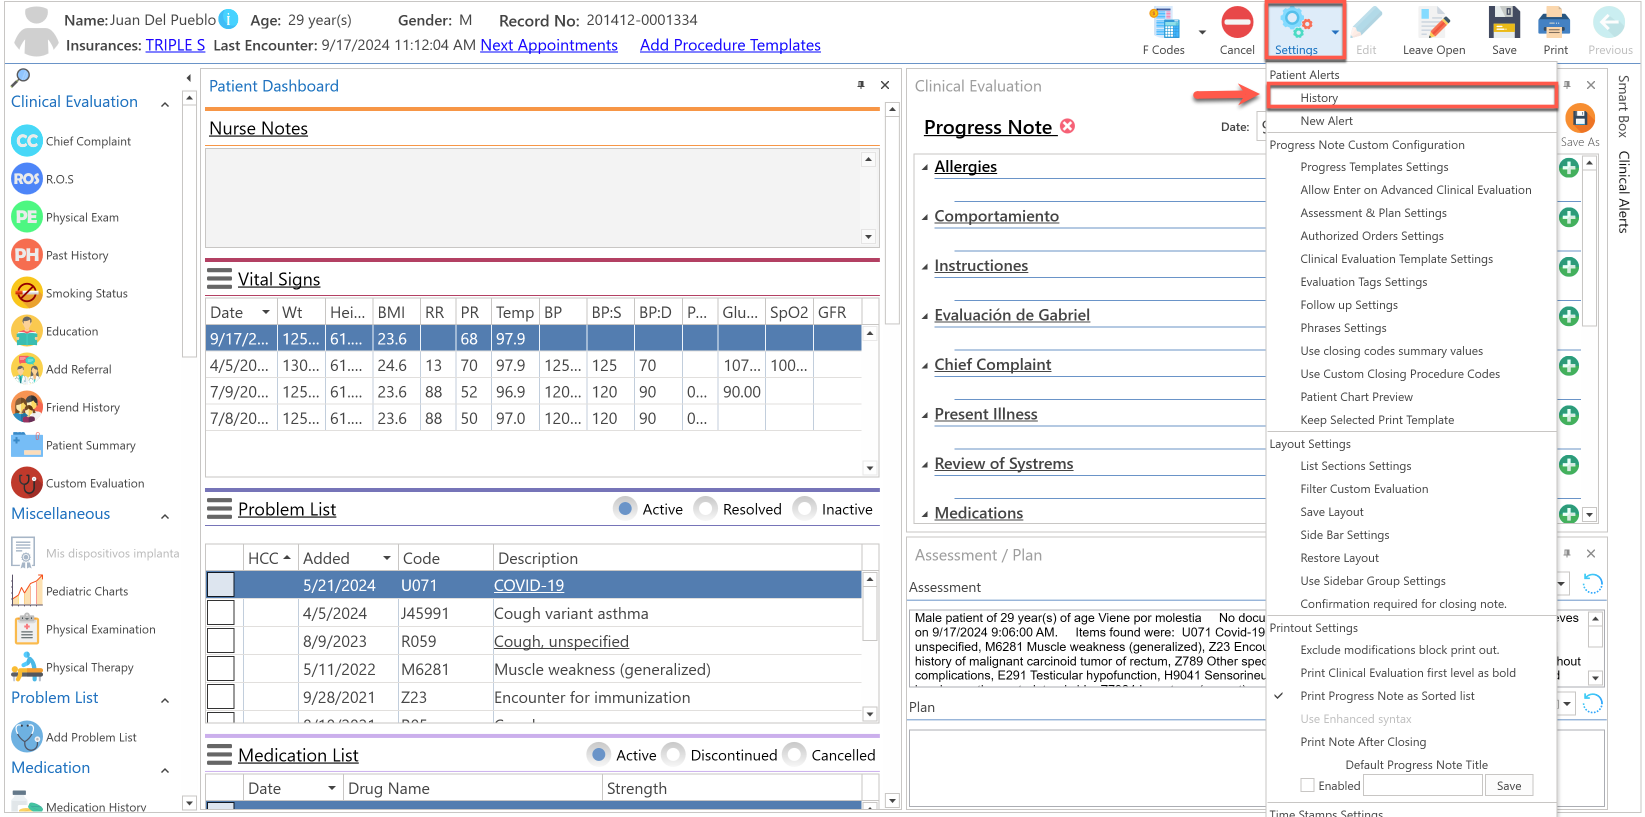Open the Pediatric Charts icon
This screenshot has height=817, width=1645.
tap(27, 591)
